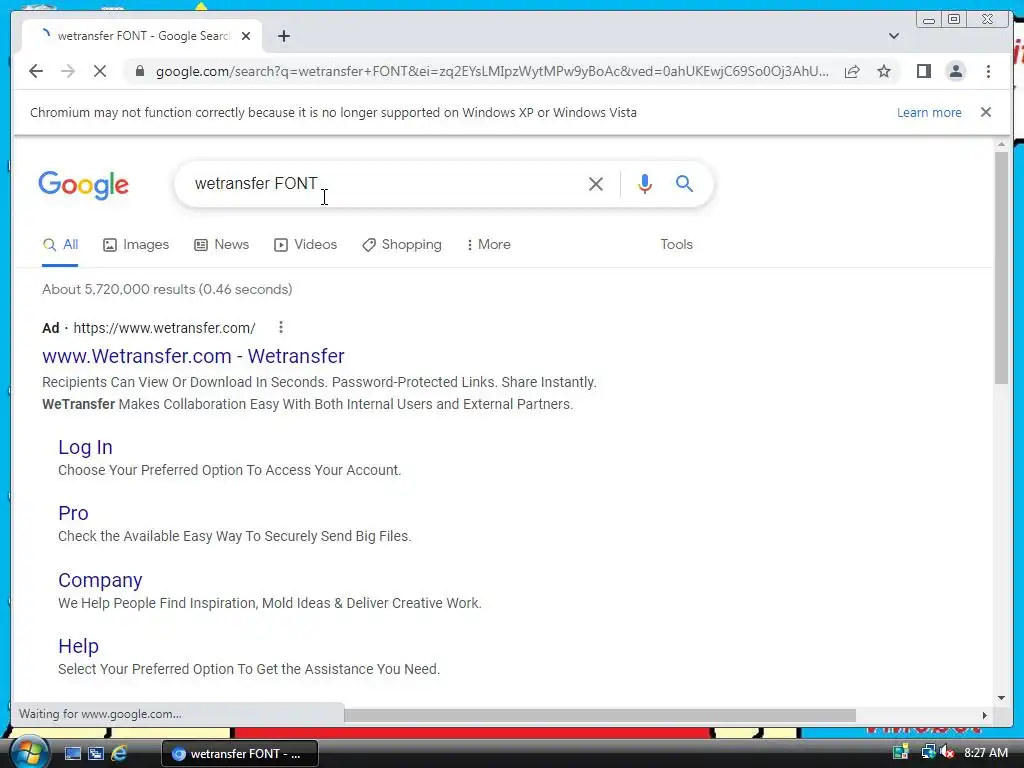Switch to News results tab
The height and width of the screenshot is (768, 1024).
221,244
